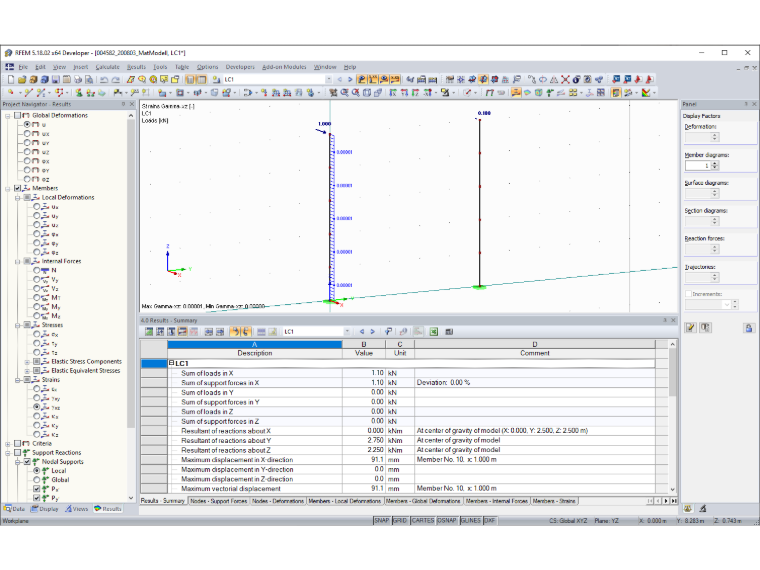Toggle OSNAP in the status bar
Image resolution: width=760 pixels, height=570 pixels.
coord(446,520)
